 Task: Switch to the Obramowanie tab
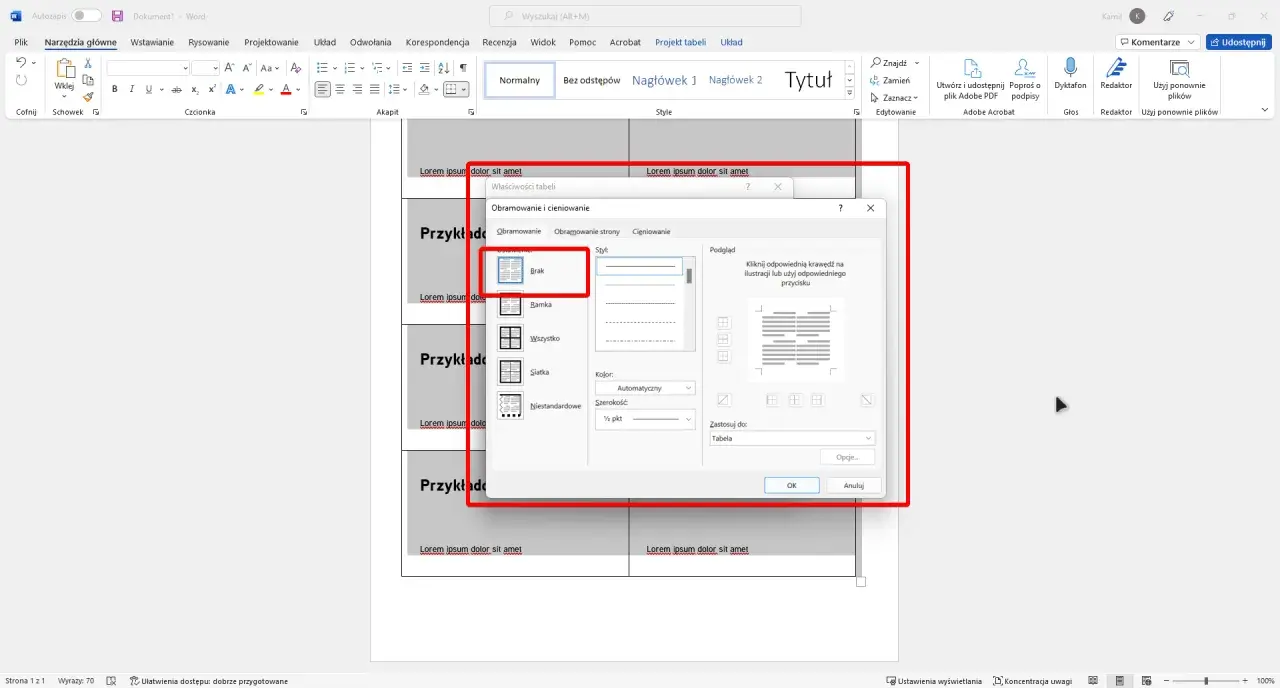point(519,231)
